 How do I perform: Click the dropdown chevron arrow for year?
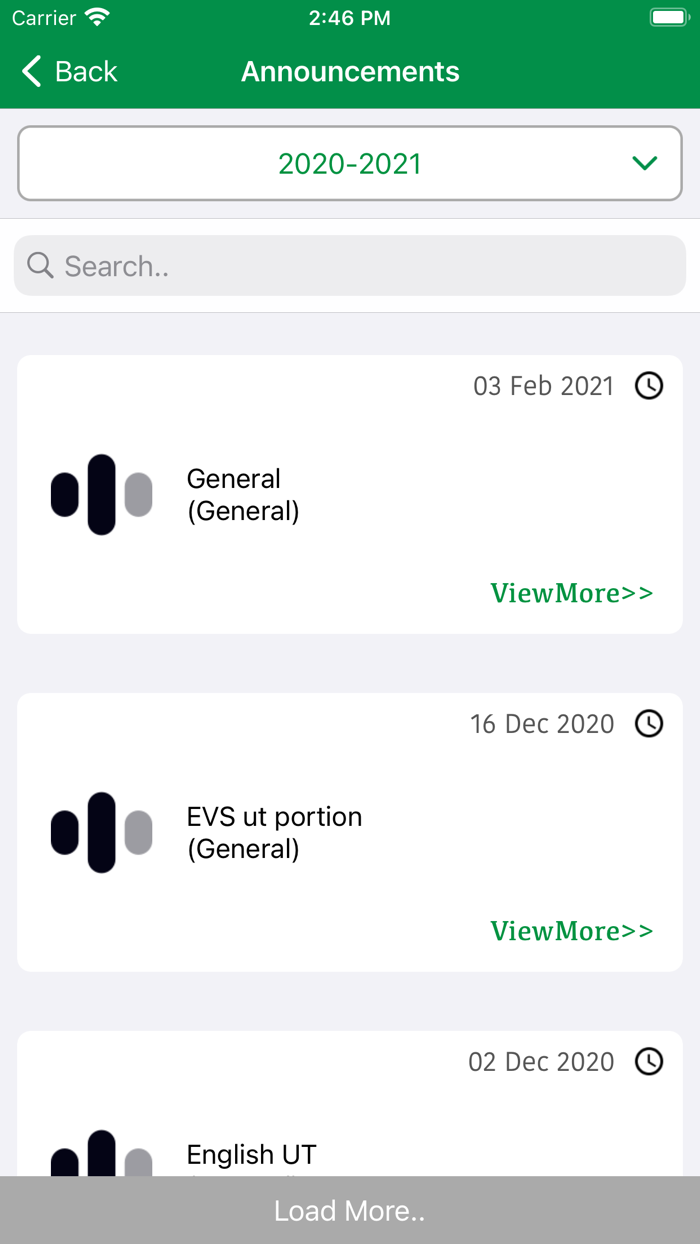coord(645,163)
